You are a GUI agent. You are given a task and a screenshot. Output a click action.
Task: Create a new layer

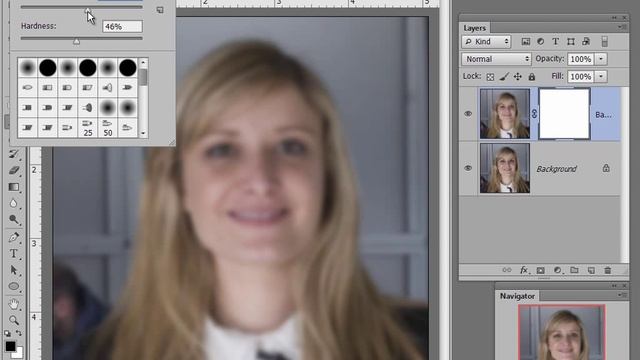[x=591, y=270]
